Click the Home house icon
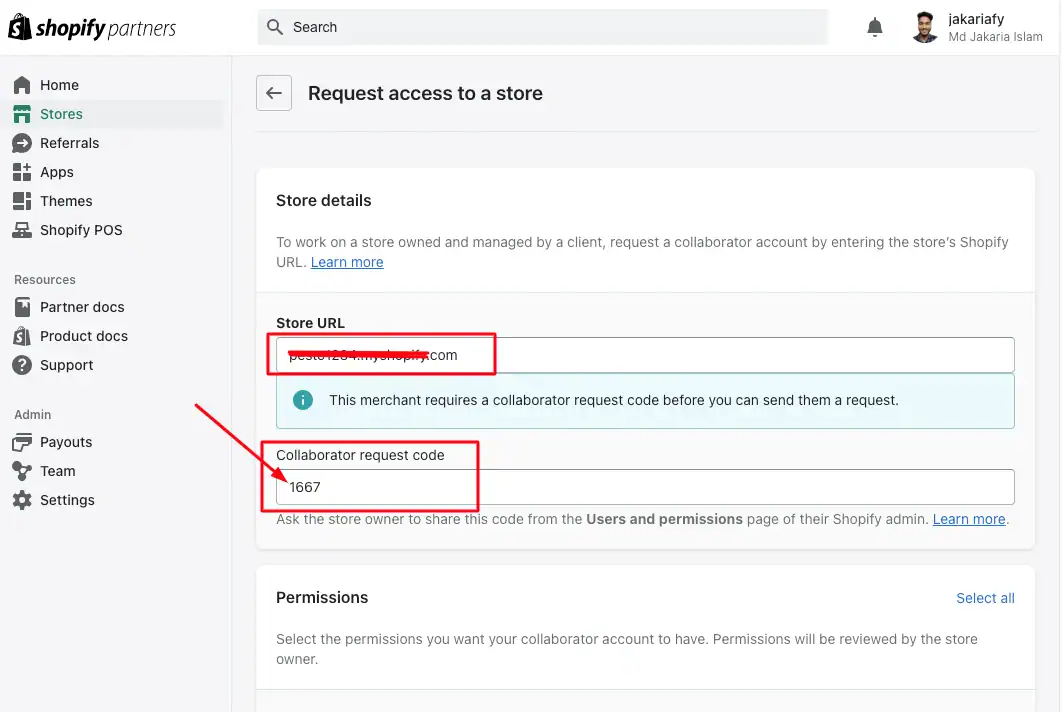The image size is (1062, 712). [x=22, y=85]
